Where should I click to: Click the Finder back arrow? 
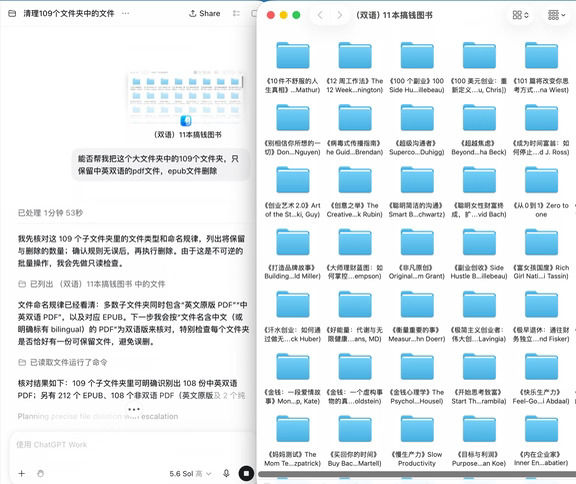click(x=320, y=15)
